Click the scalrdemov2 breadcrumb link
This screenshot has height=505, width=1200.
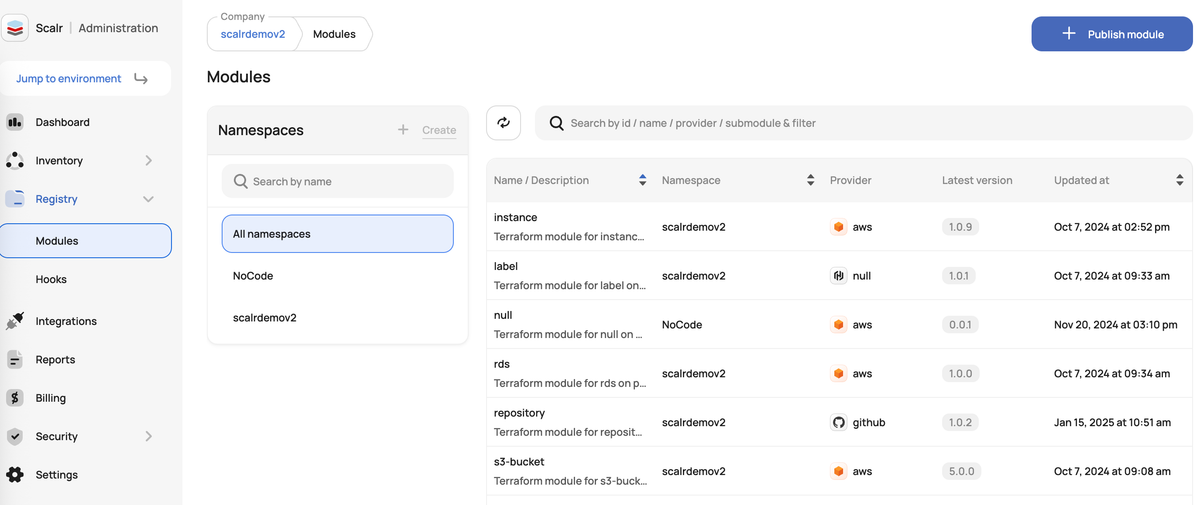click(253, 34)
